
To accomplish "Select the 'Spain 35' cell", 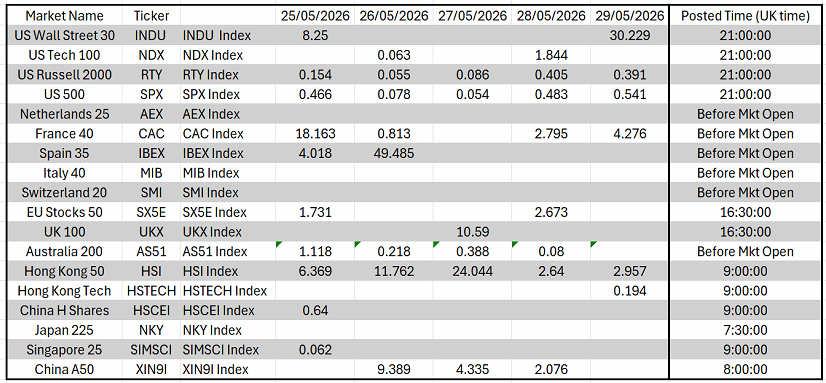I will 65,153.
